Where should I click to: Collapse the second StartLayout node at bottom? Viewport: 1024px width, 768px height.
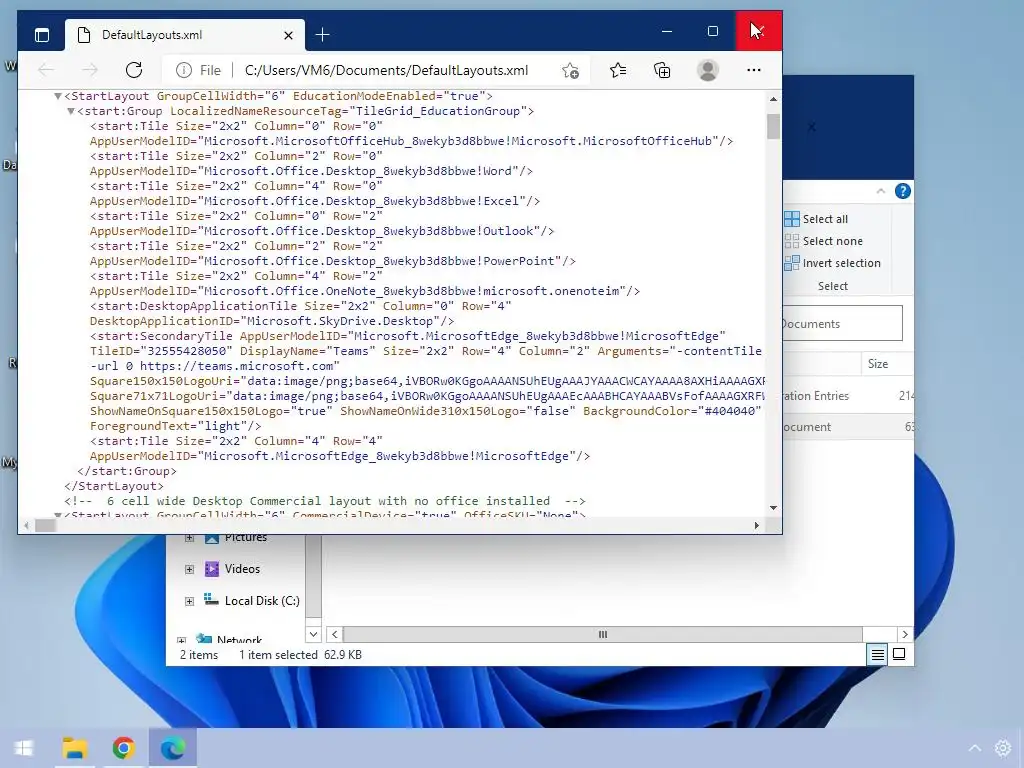tap(57, 515)
